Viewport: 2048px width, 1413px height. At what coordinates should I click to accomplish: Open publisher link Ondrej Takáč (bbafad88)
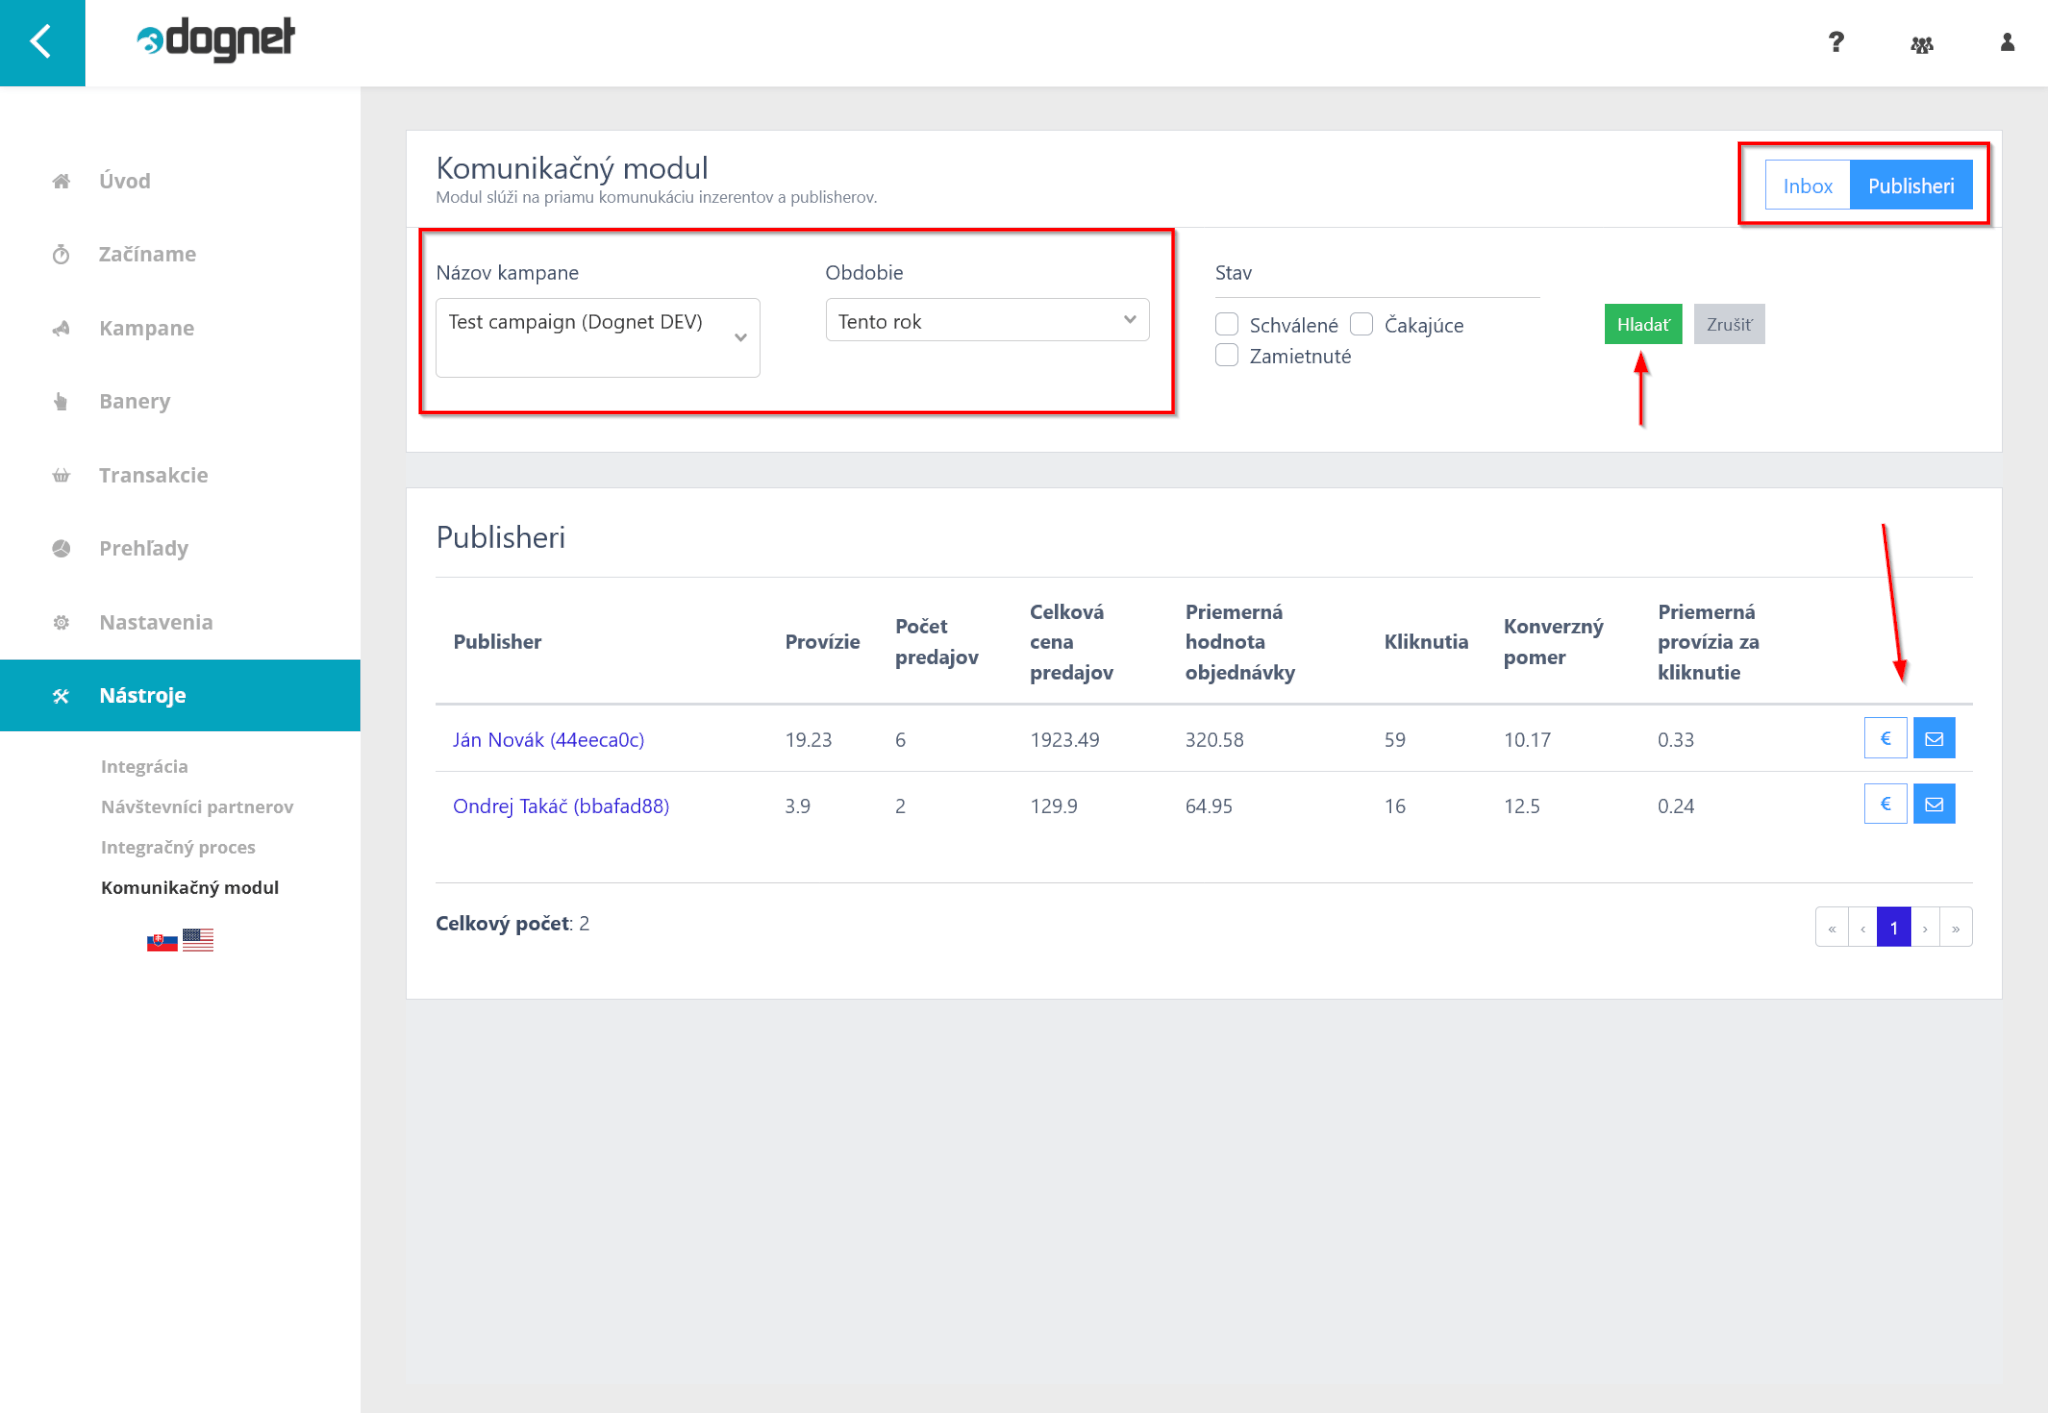point(560,806)
